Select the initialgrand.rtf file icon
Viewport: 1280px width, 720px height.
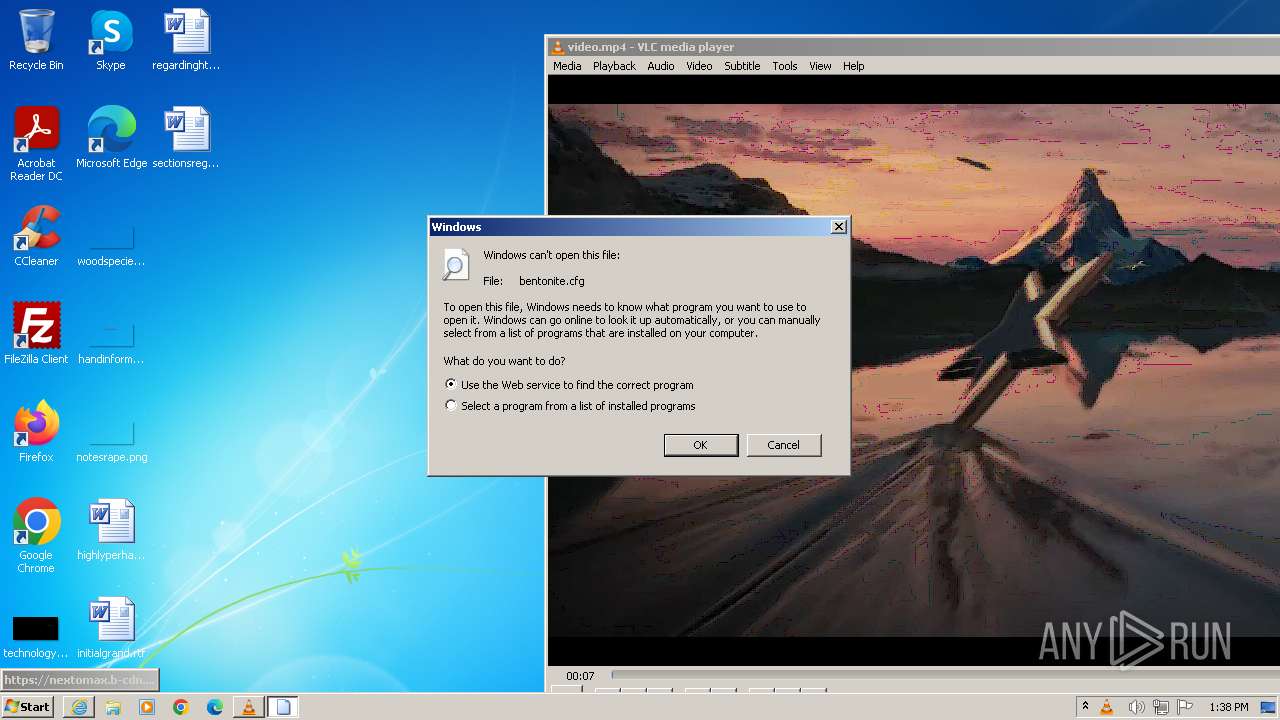coord(111,628)
